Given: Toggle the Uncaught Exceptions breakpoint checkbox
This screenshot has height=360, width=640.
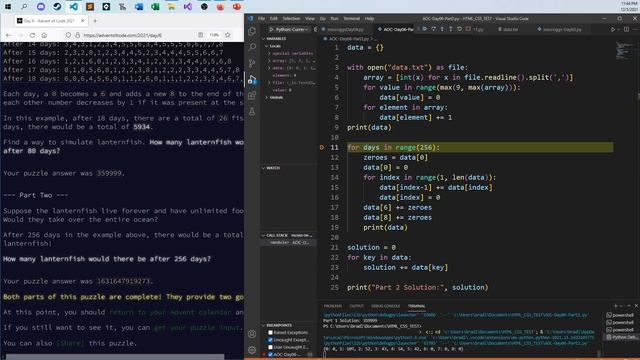Looking at the screenshot, I should click(x=270, y=340).
